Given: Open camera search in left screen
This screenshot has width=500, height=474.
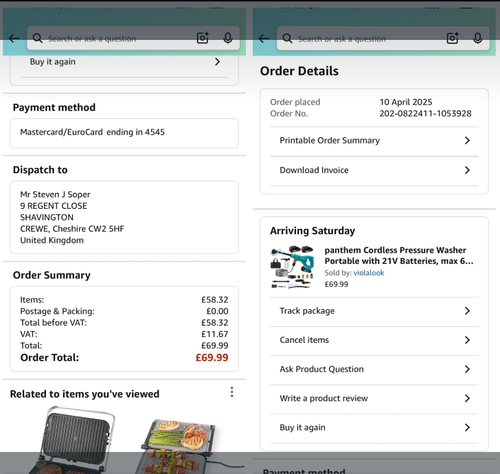Looking at the screenshot, I should coord(203,38).
